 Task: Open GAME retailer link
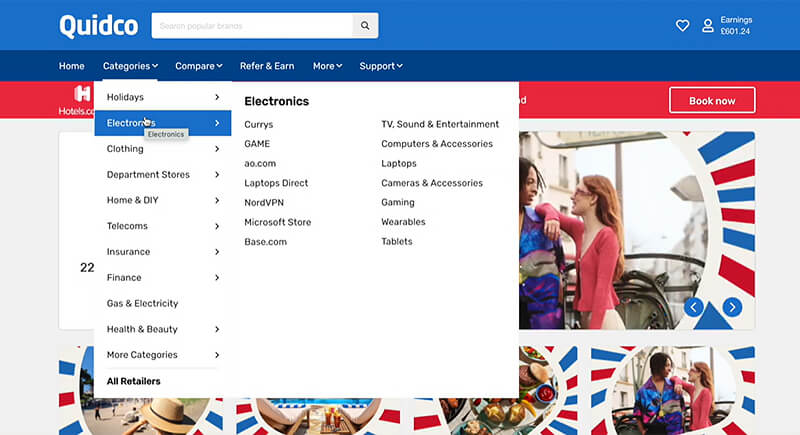tap(257, 144)
